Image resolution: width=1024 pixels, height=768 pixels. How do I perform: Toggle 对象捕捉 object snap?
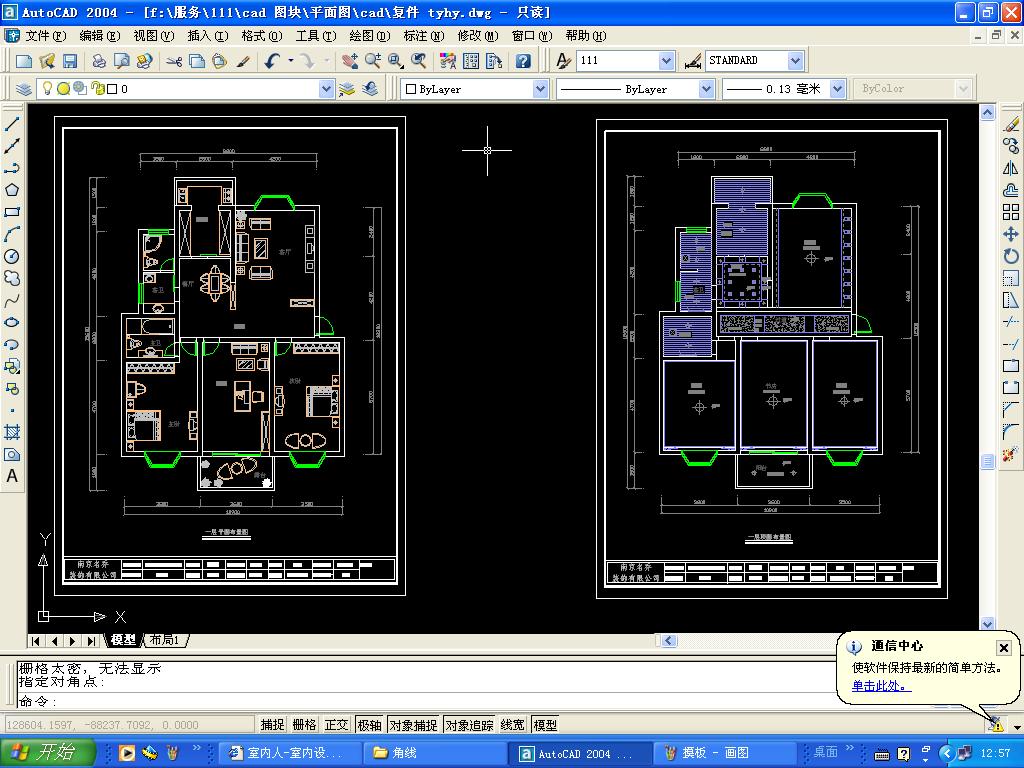coord(413,725)
